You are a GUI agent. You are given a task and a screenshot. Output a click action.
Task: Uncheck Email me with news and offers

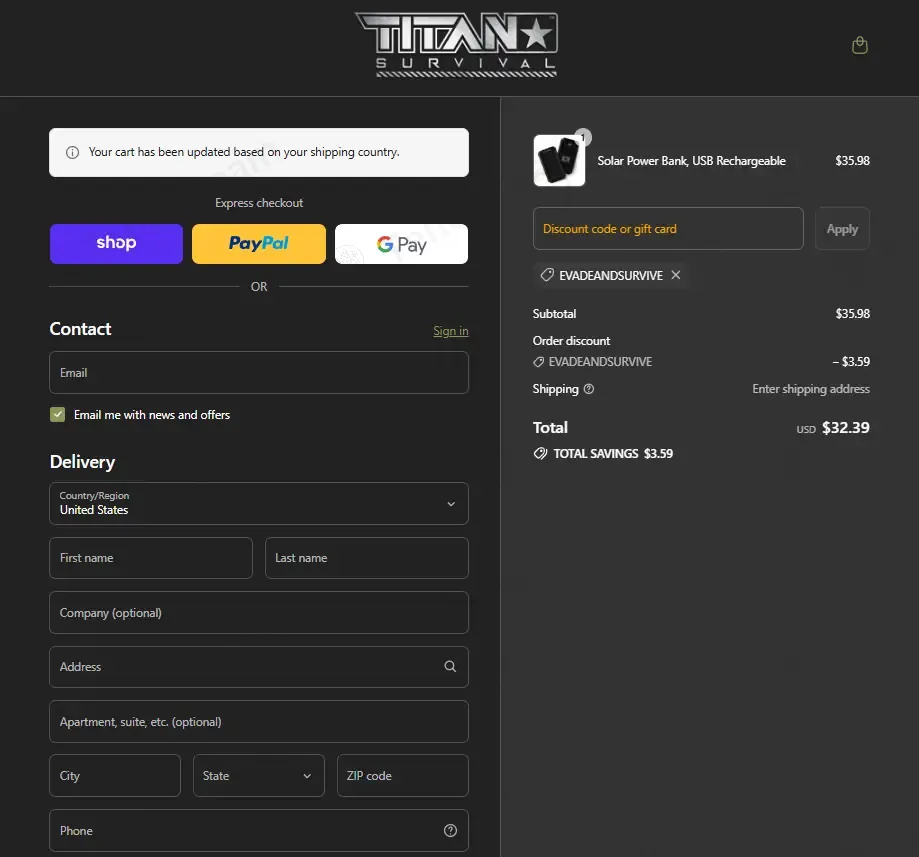(57, 414)
